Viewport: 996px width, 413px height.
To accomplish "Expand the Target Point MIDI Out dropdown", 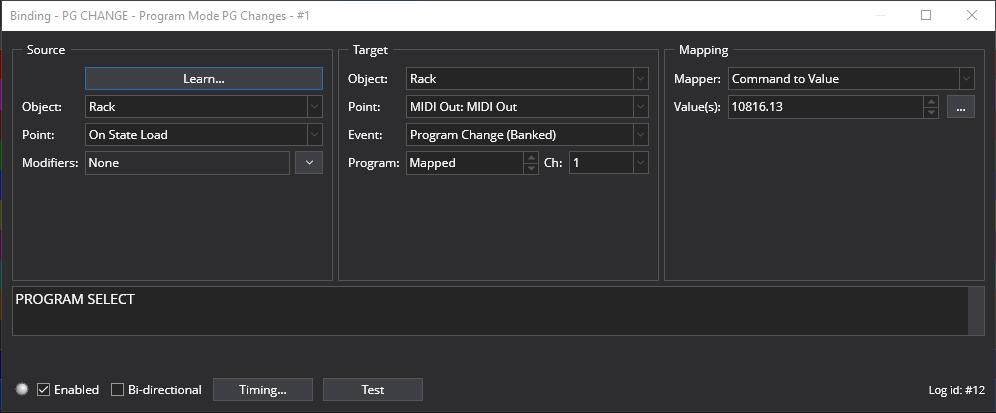I will (x=527, y=107).
